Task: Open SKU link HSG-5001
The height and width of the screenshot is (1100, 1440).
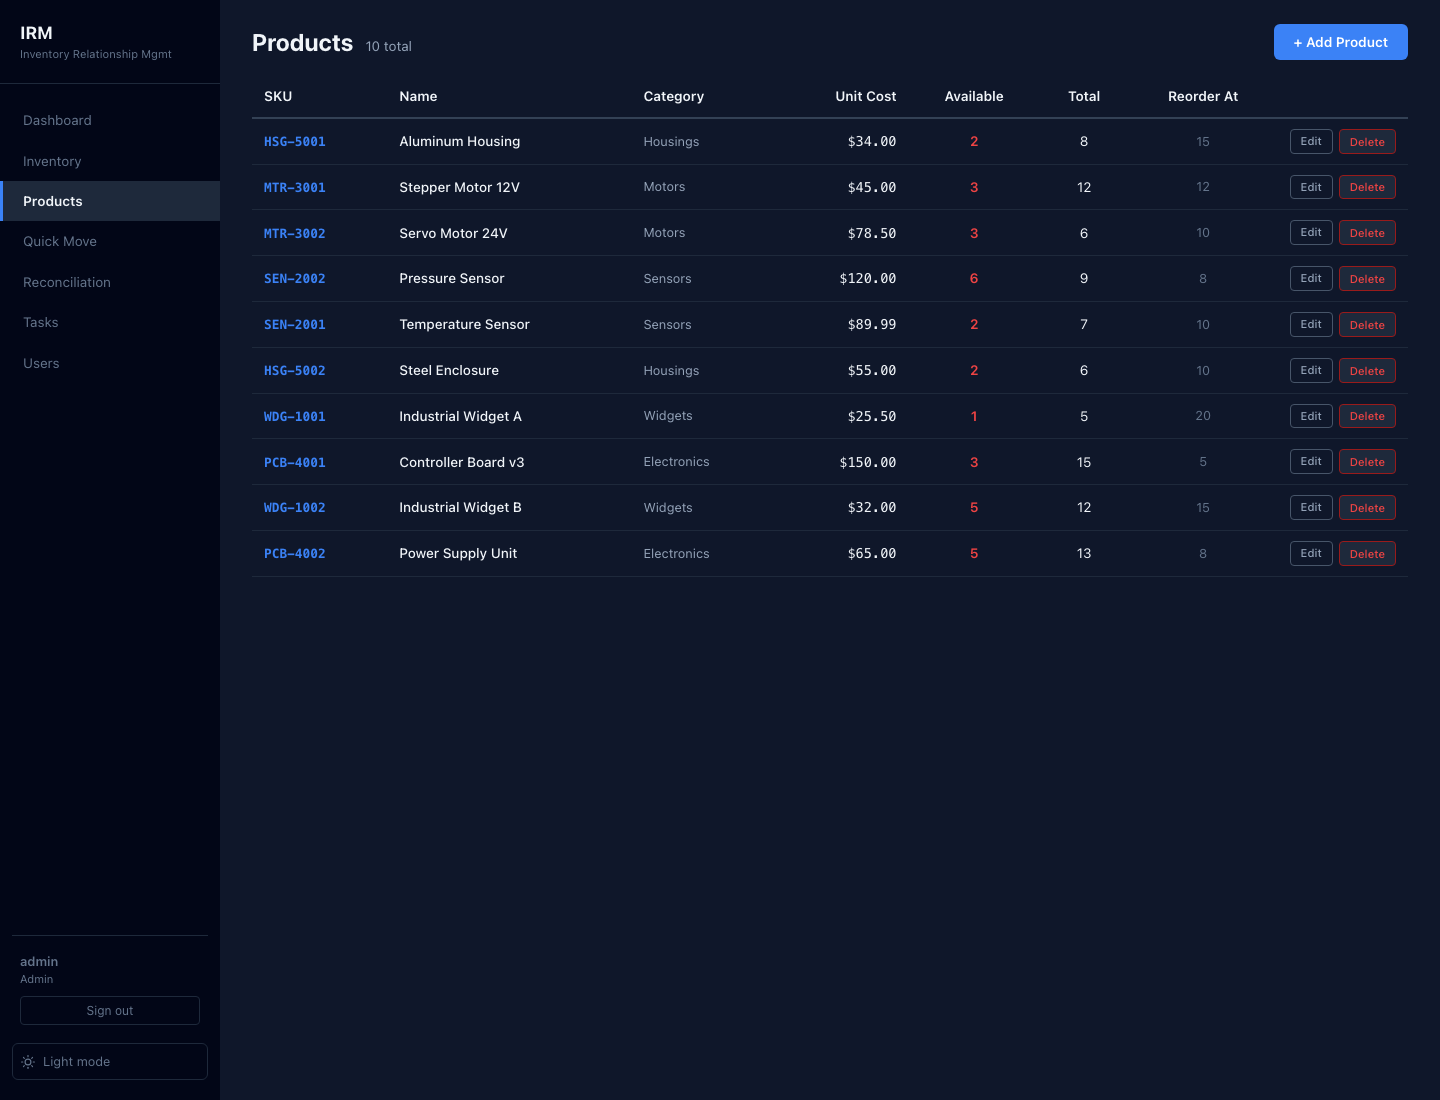Action: click(x=294, y=142)
